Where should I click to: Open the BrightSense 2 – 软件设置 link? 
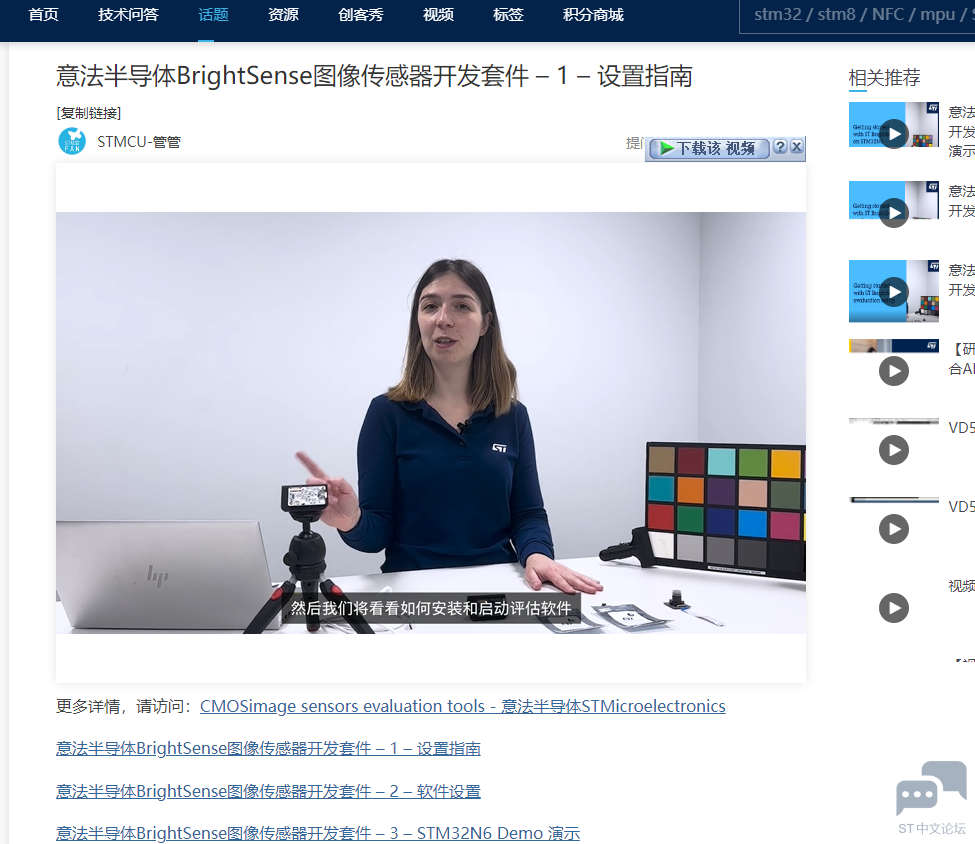[x=268, y=791]
